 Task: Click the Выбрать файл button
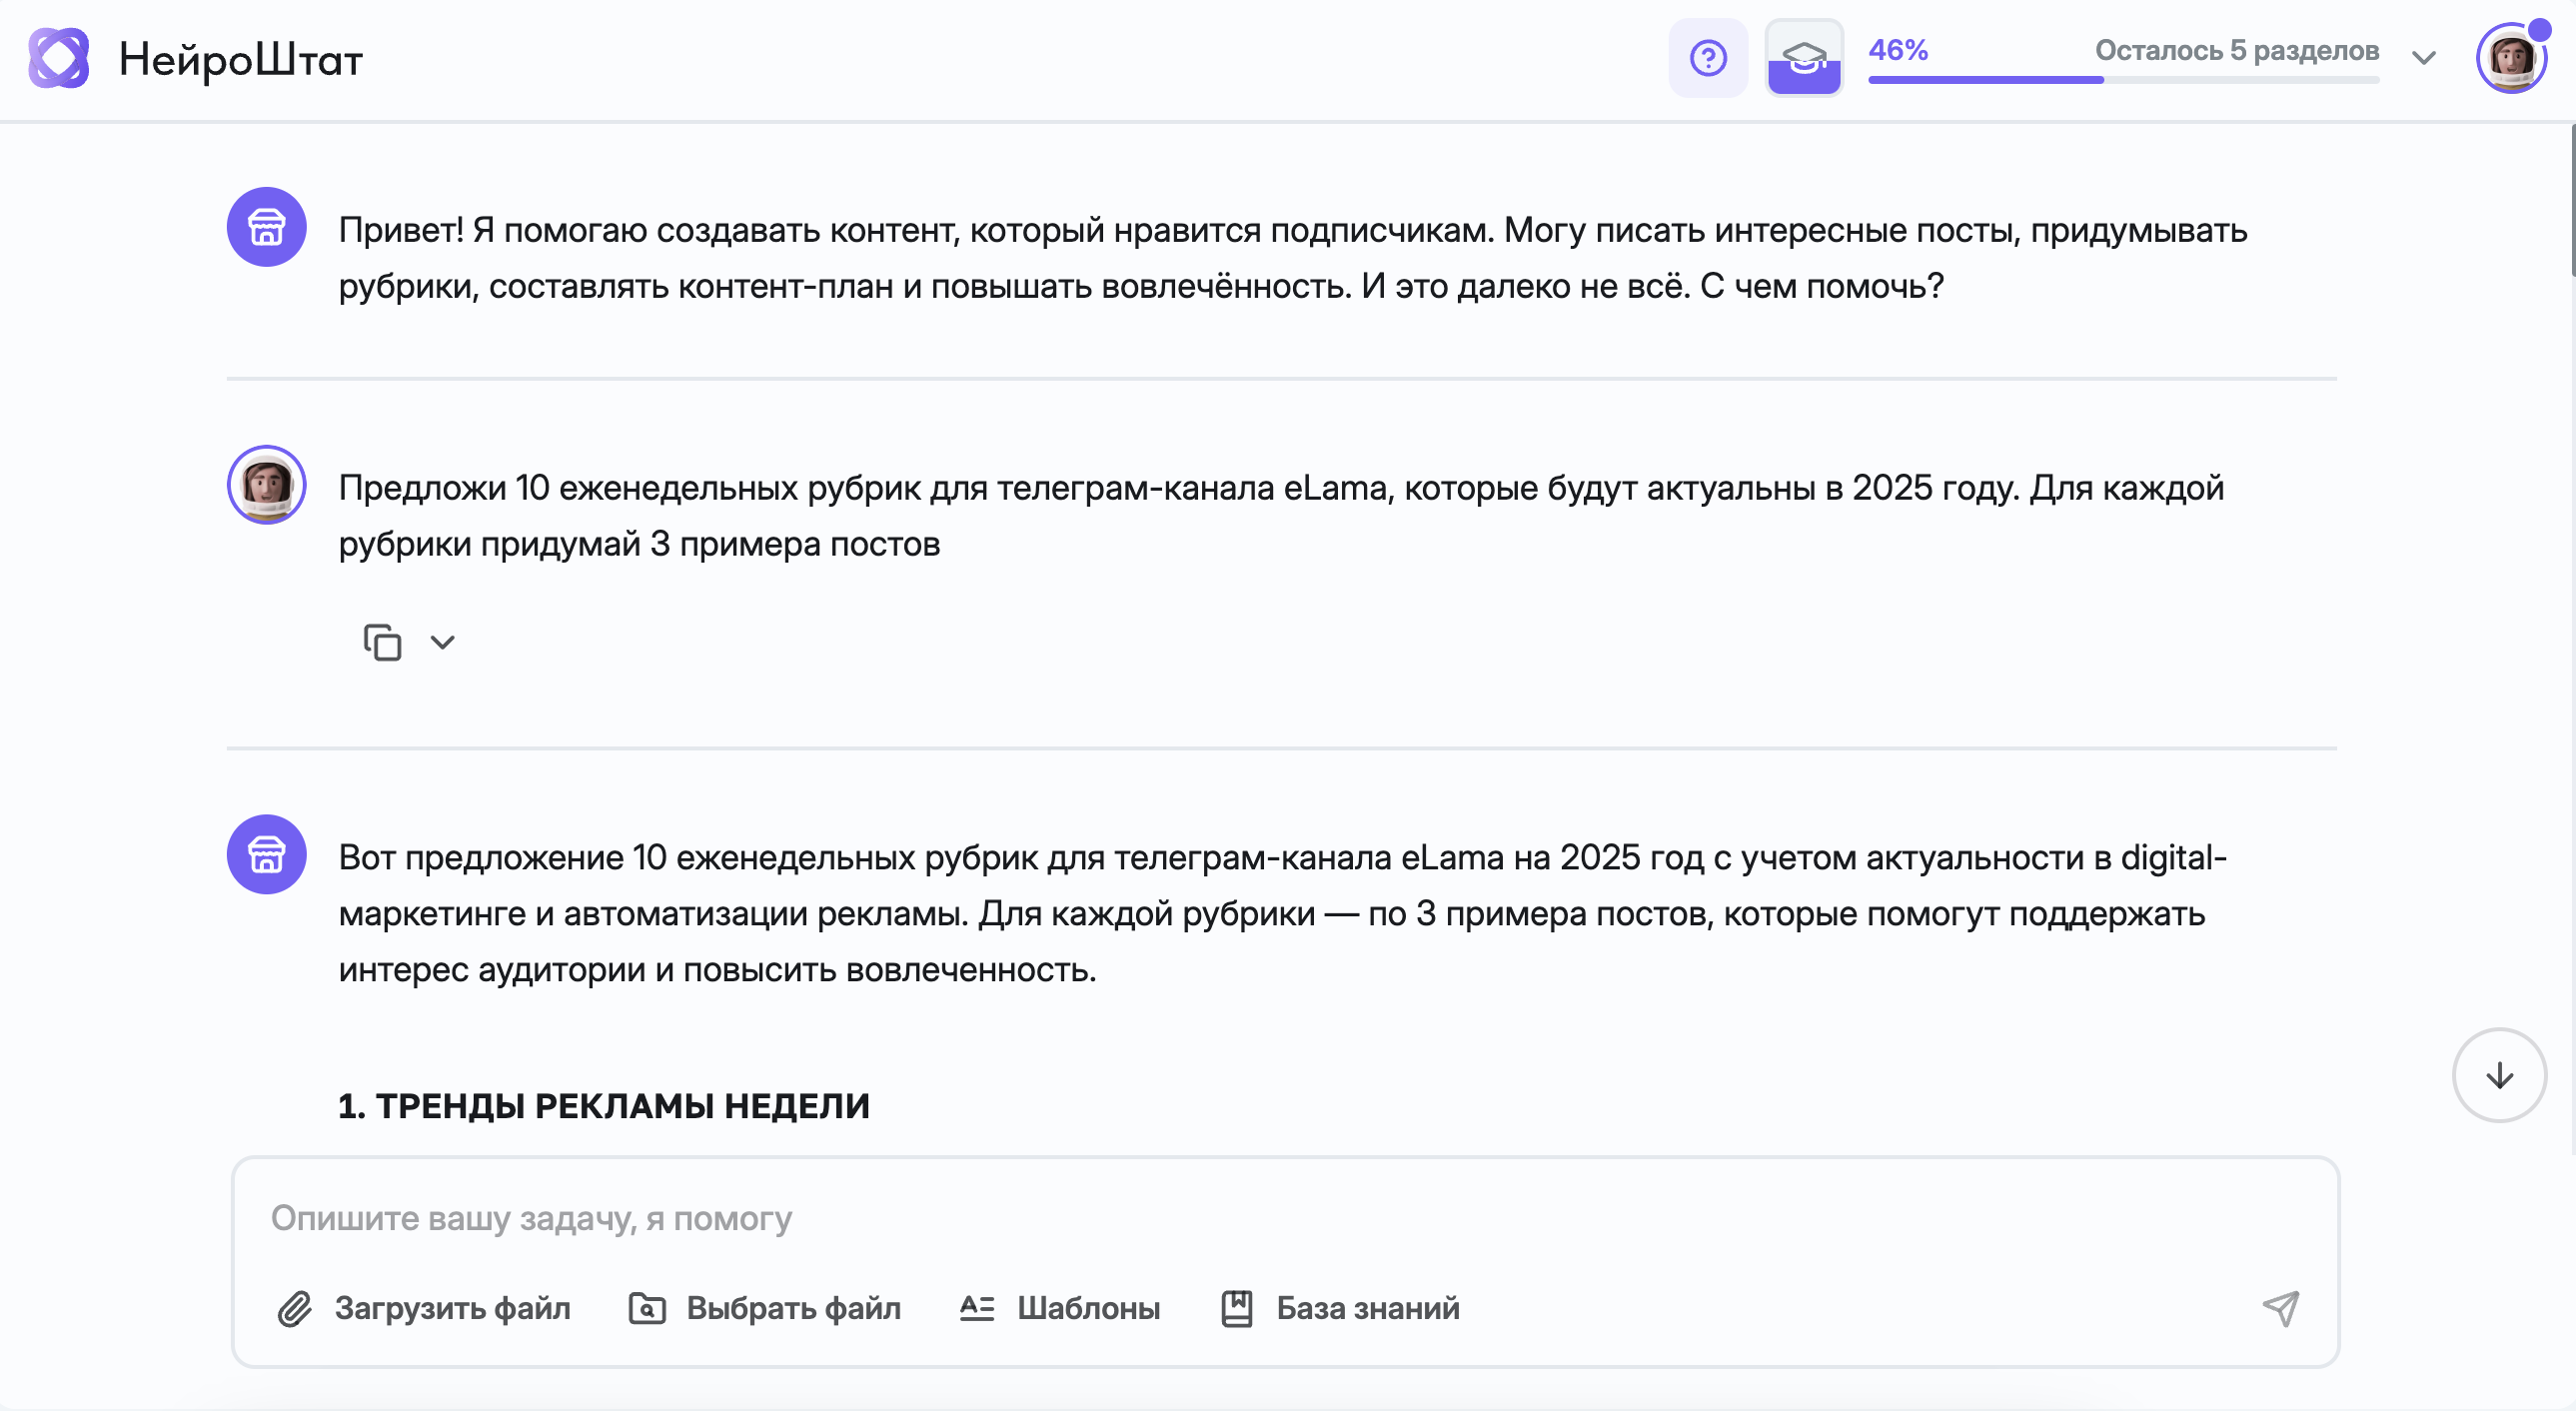(x=793, y=1308)
